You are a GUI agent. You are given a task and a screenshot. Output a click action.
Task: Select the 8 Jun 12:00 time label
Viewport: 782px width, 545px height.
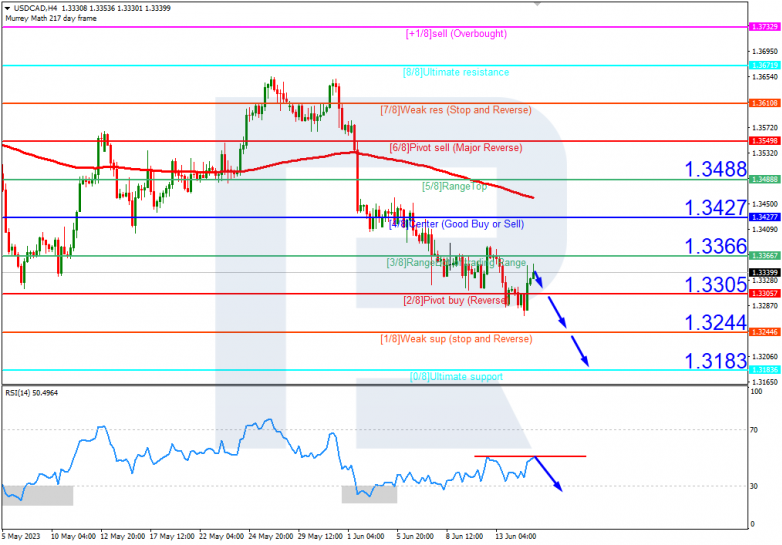pos(464,537)
